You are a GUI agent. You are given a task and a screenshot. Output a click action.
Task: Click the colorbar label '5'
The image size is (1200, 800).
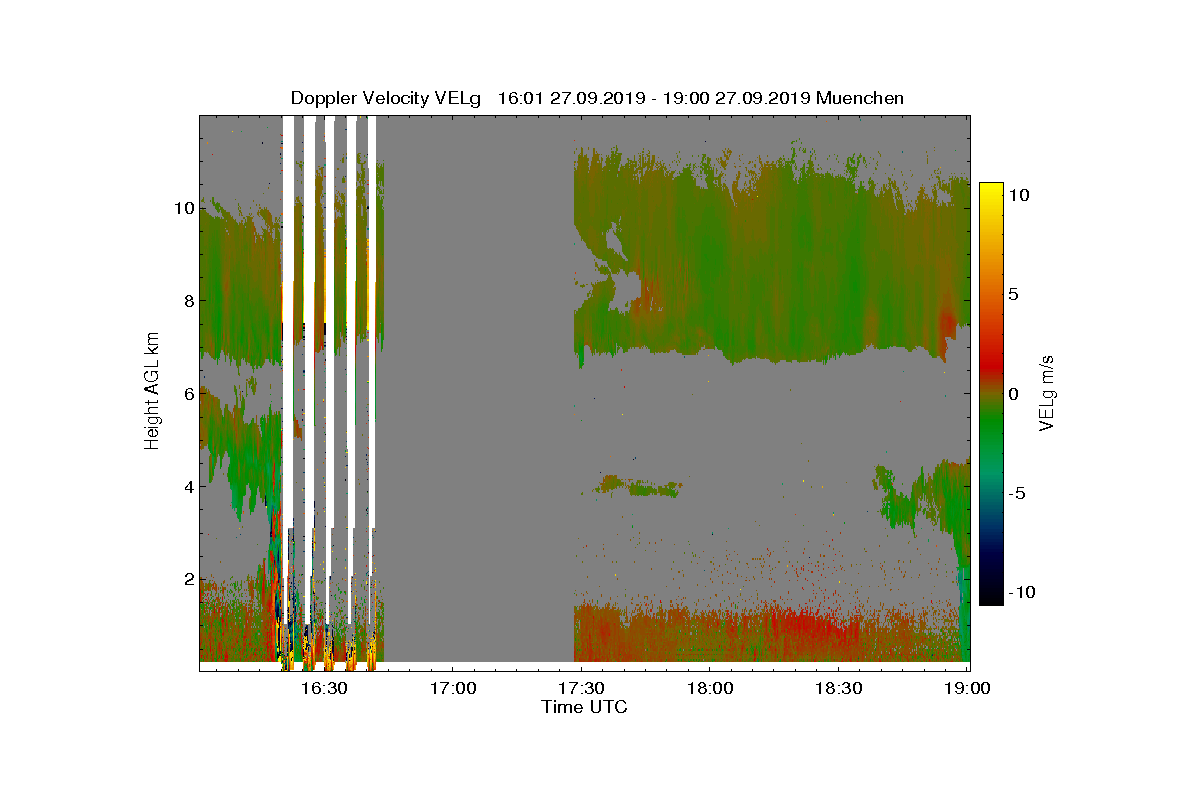tap(1014, 295)
